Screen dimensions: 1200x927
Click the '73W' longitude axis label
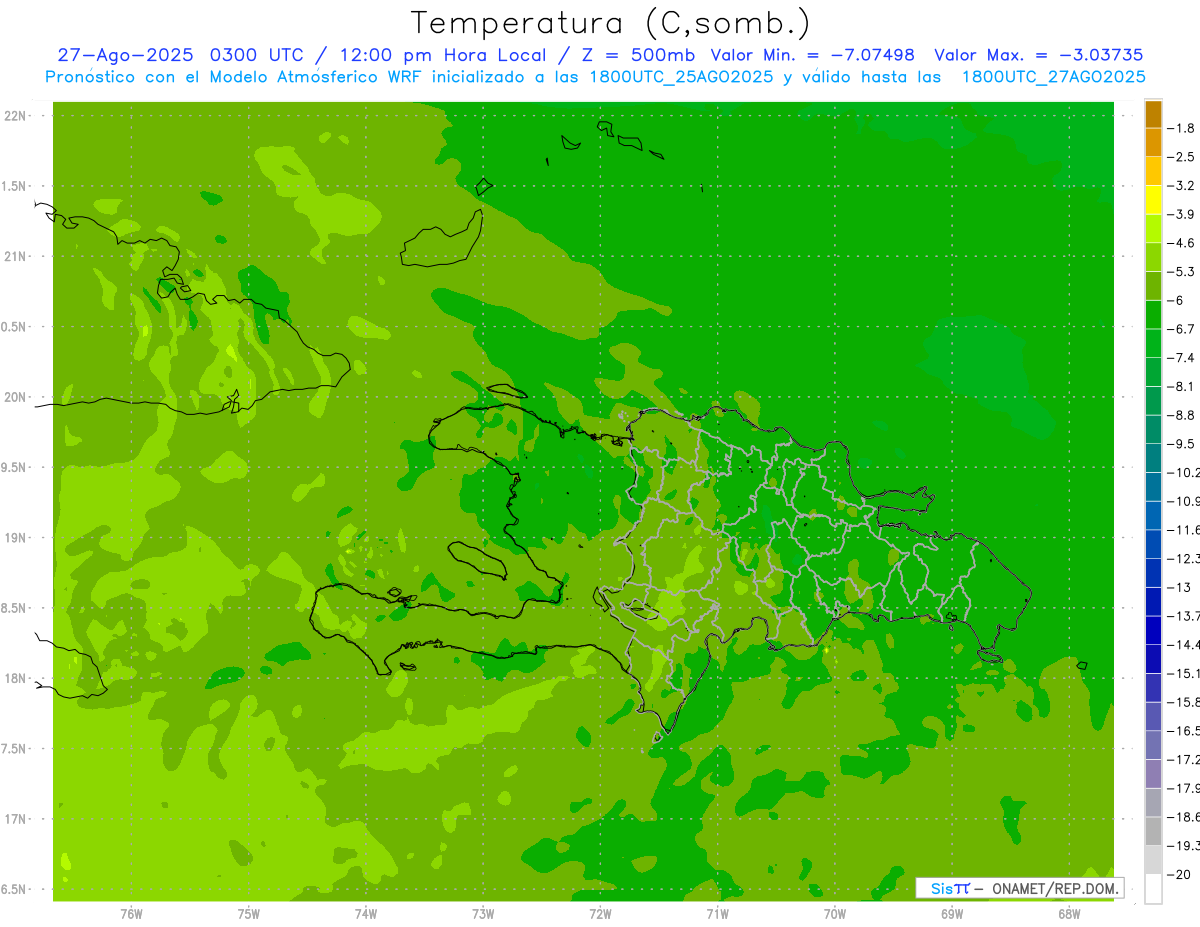coord(483,914)
